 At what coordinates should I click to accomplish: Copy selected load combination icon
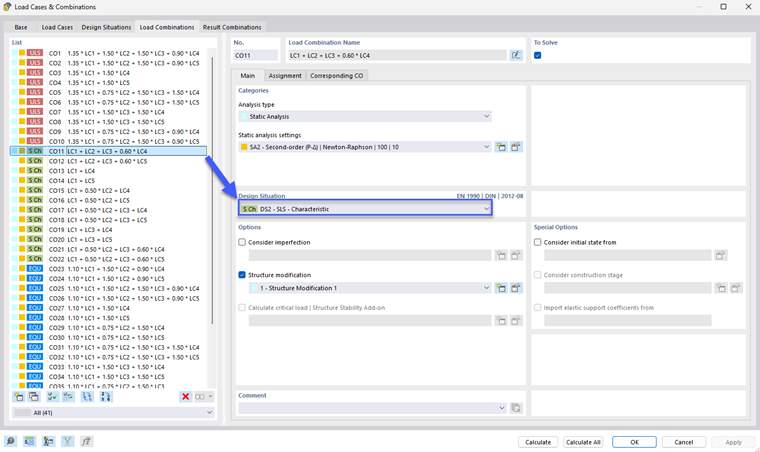(x=34, y=397)
